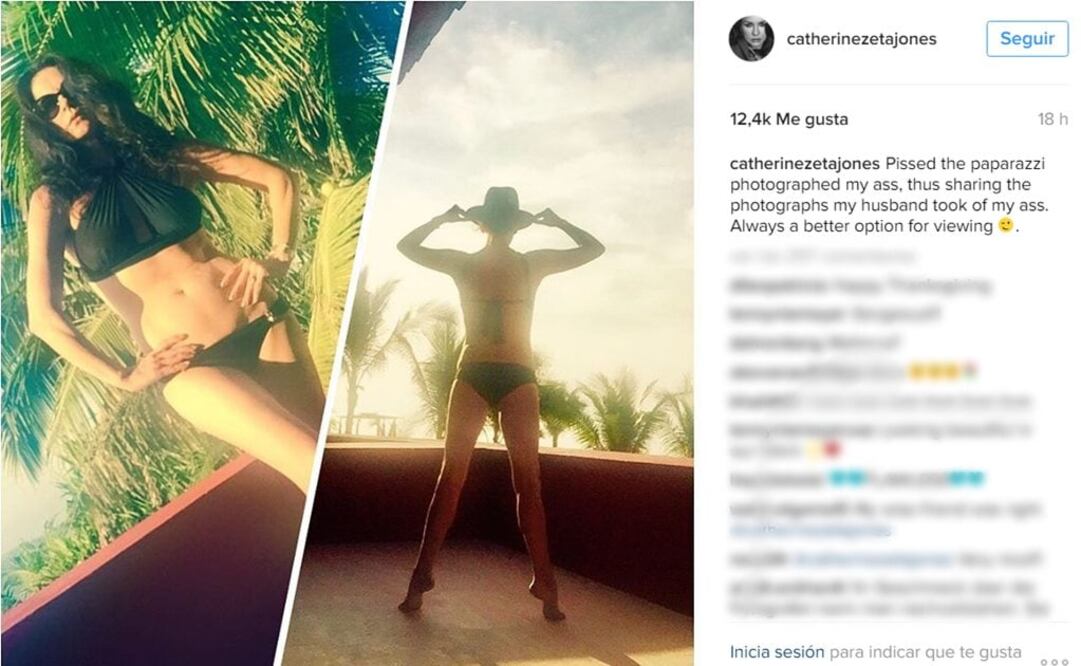Click the blue heart emojis in the comments
This screenshot has height=666, width=1081.
(x=847, y=478)
